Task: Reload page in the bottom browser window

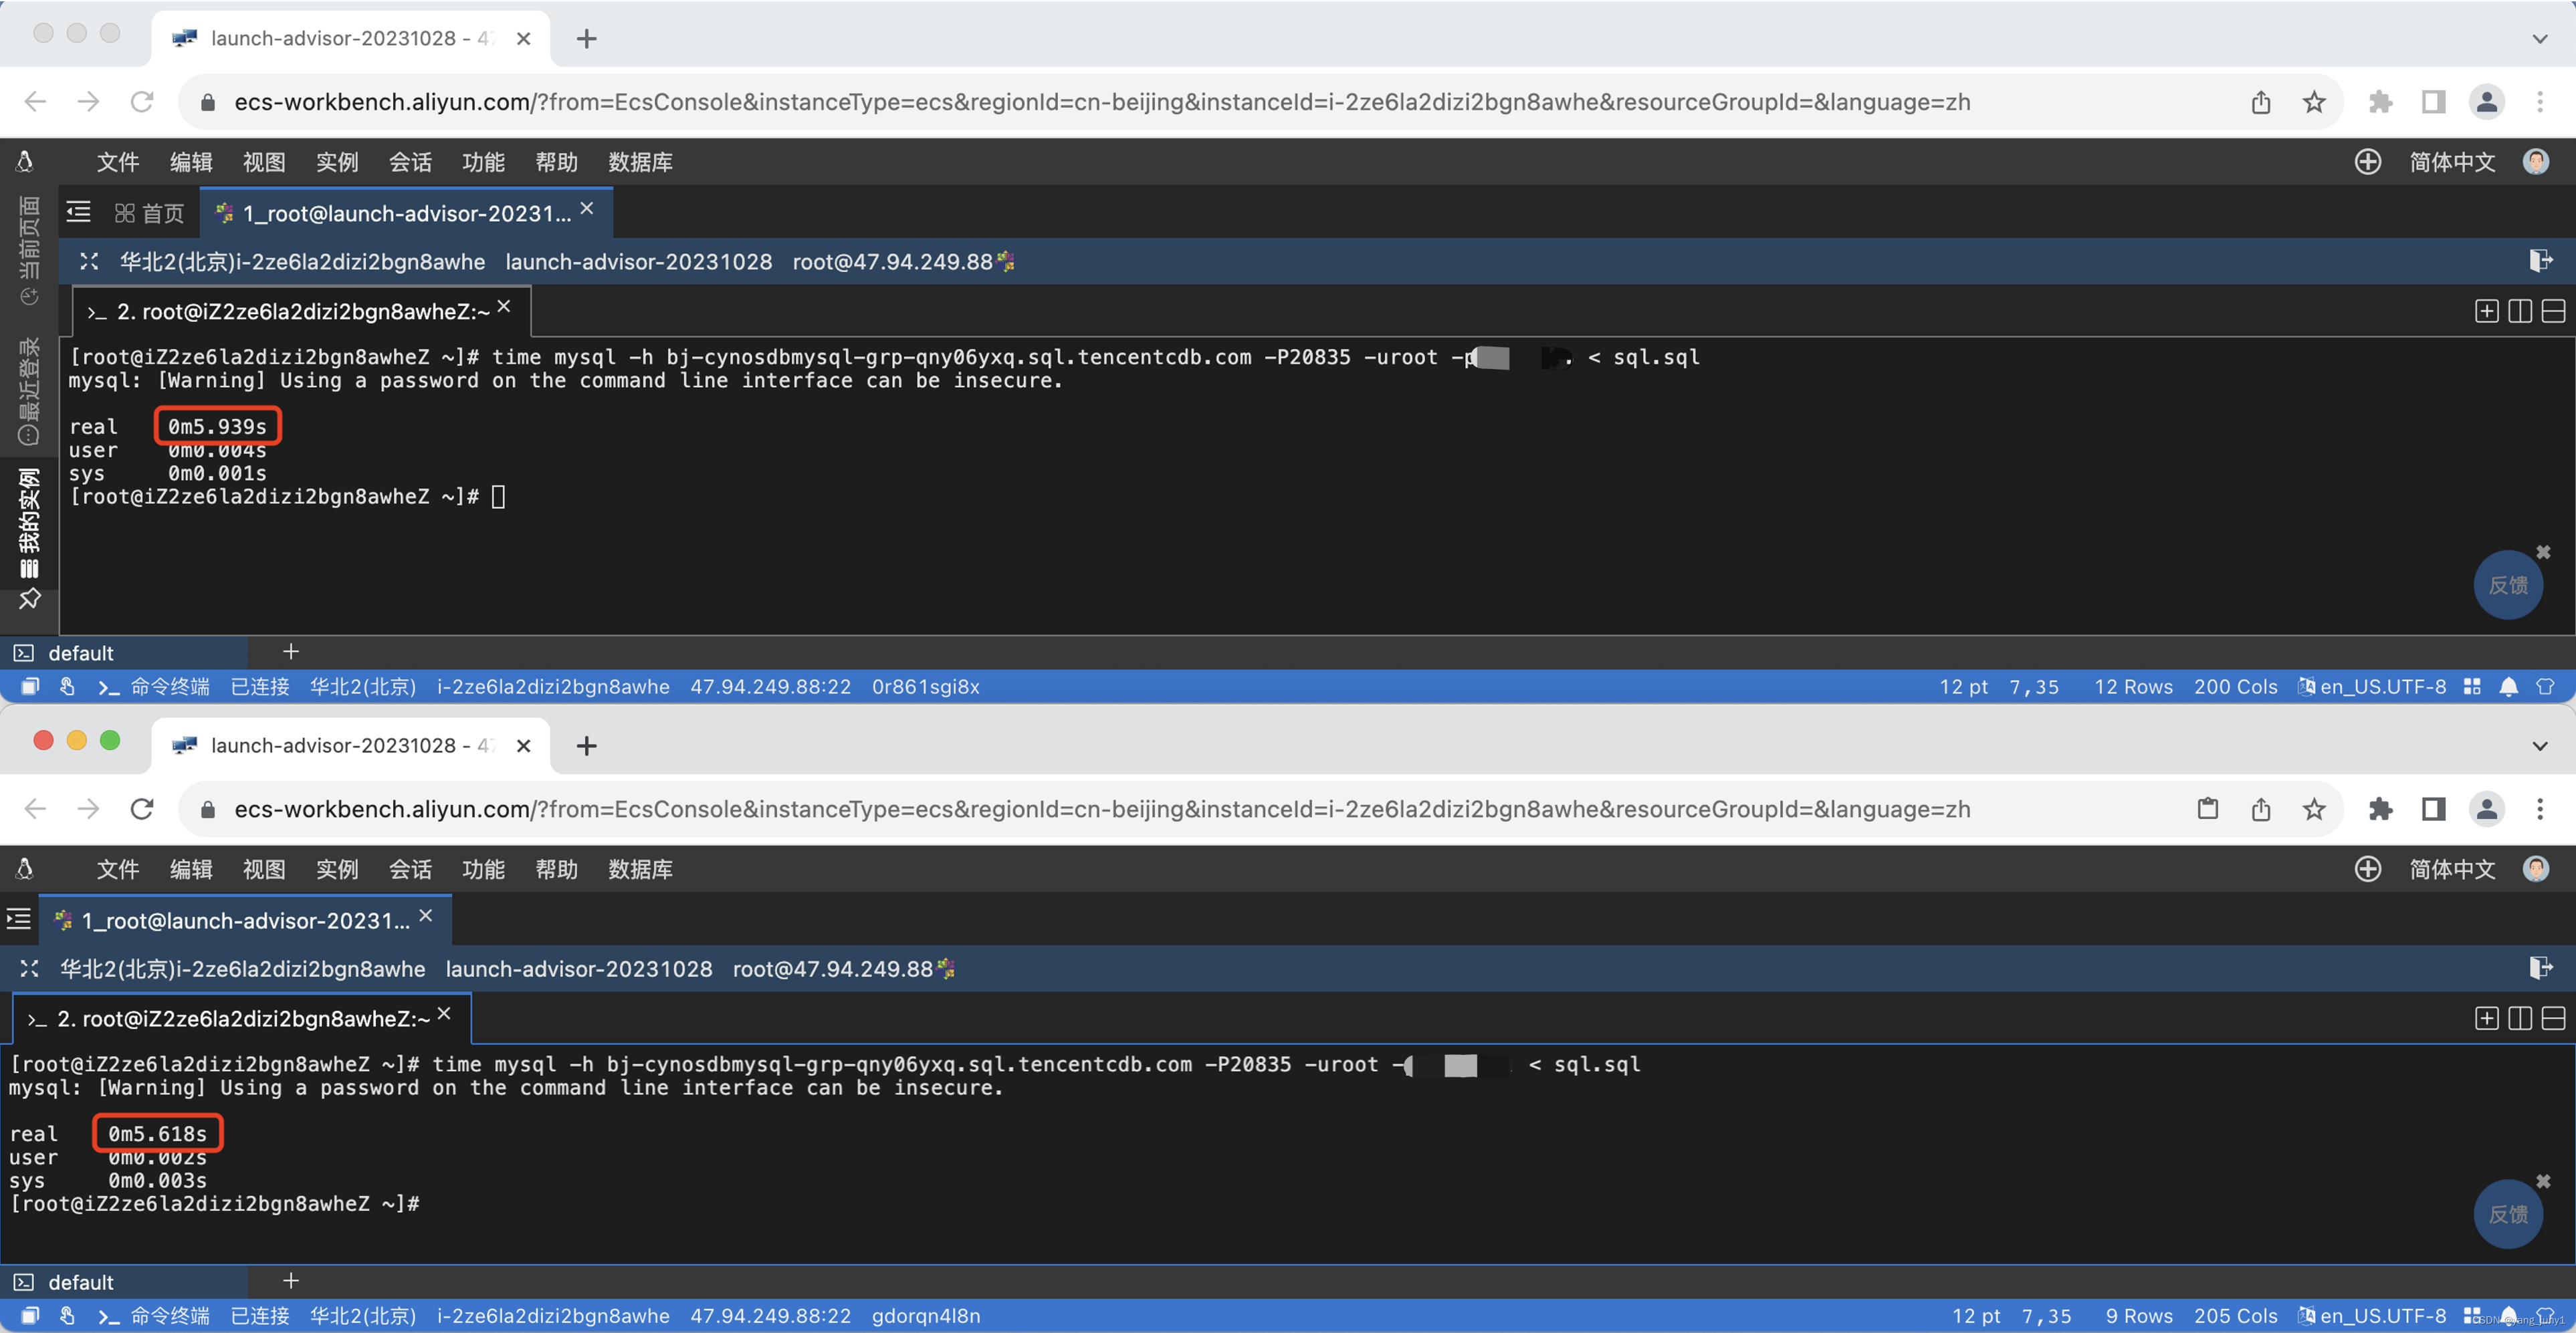Action: click(x=142, y=809)
